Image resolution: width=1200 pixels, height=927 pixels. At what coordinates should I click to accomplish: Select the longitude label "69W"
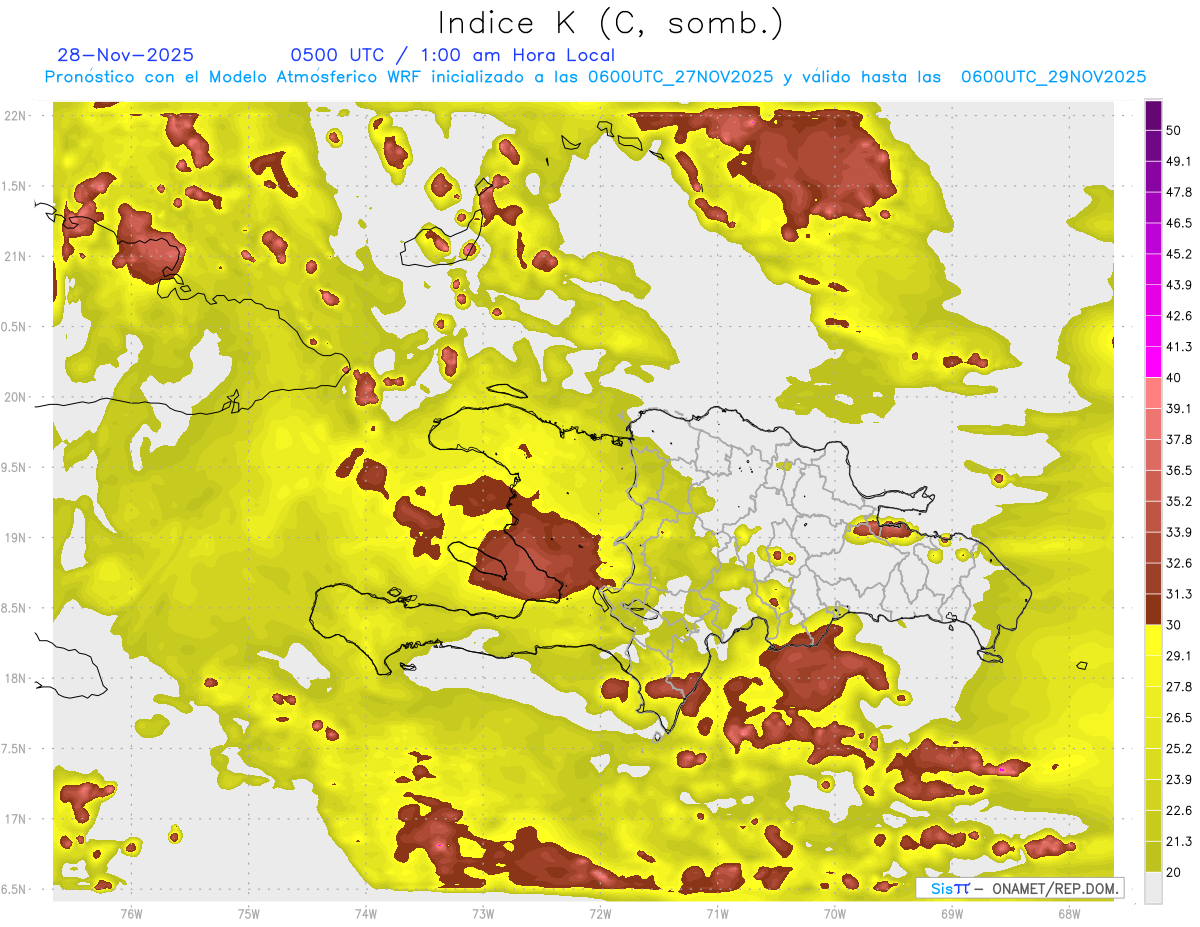952,914
